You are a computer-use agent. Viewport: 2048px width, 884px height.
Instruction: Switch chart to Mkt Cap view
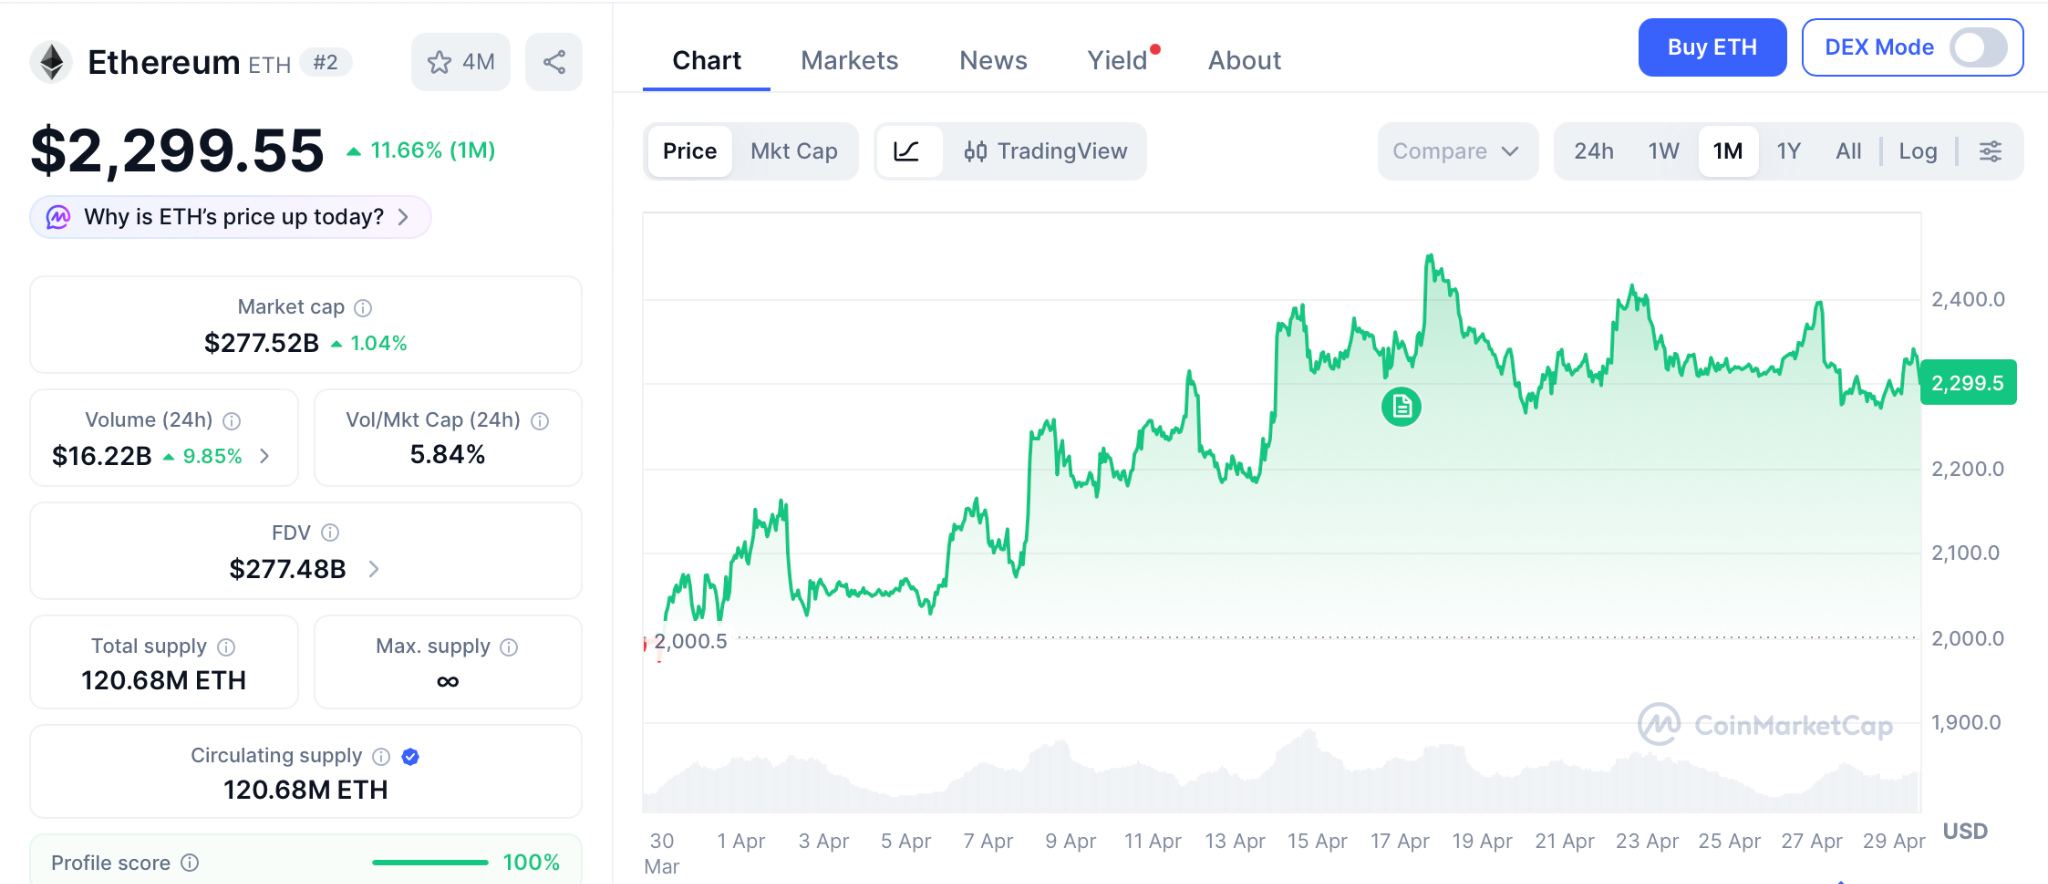pos(794,151)
